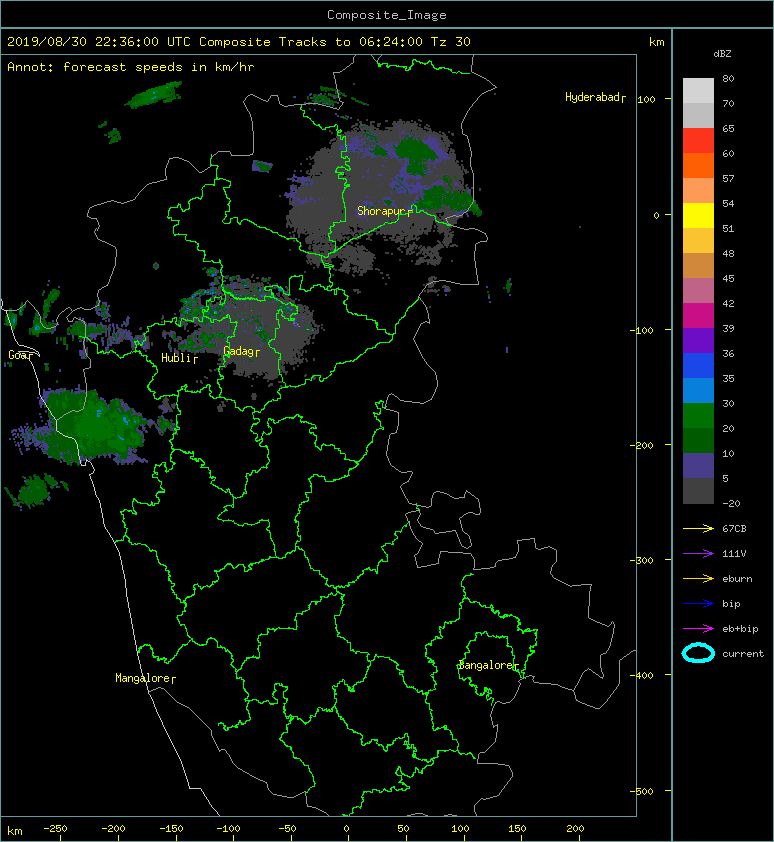Click the 'Annot: forecast speeds in km/hr' text
The width and height of the screenshot is (774, 842).
tap(131, 67)
